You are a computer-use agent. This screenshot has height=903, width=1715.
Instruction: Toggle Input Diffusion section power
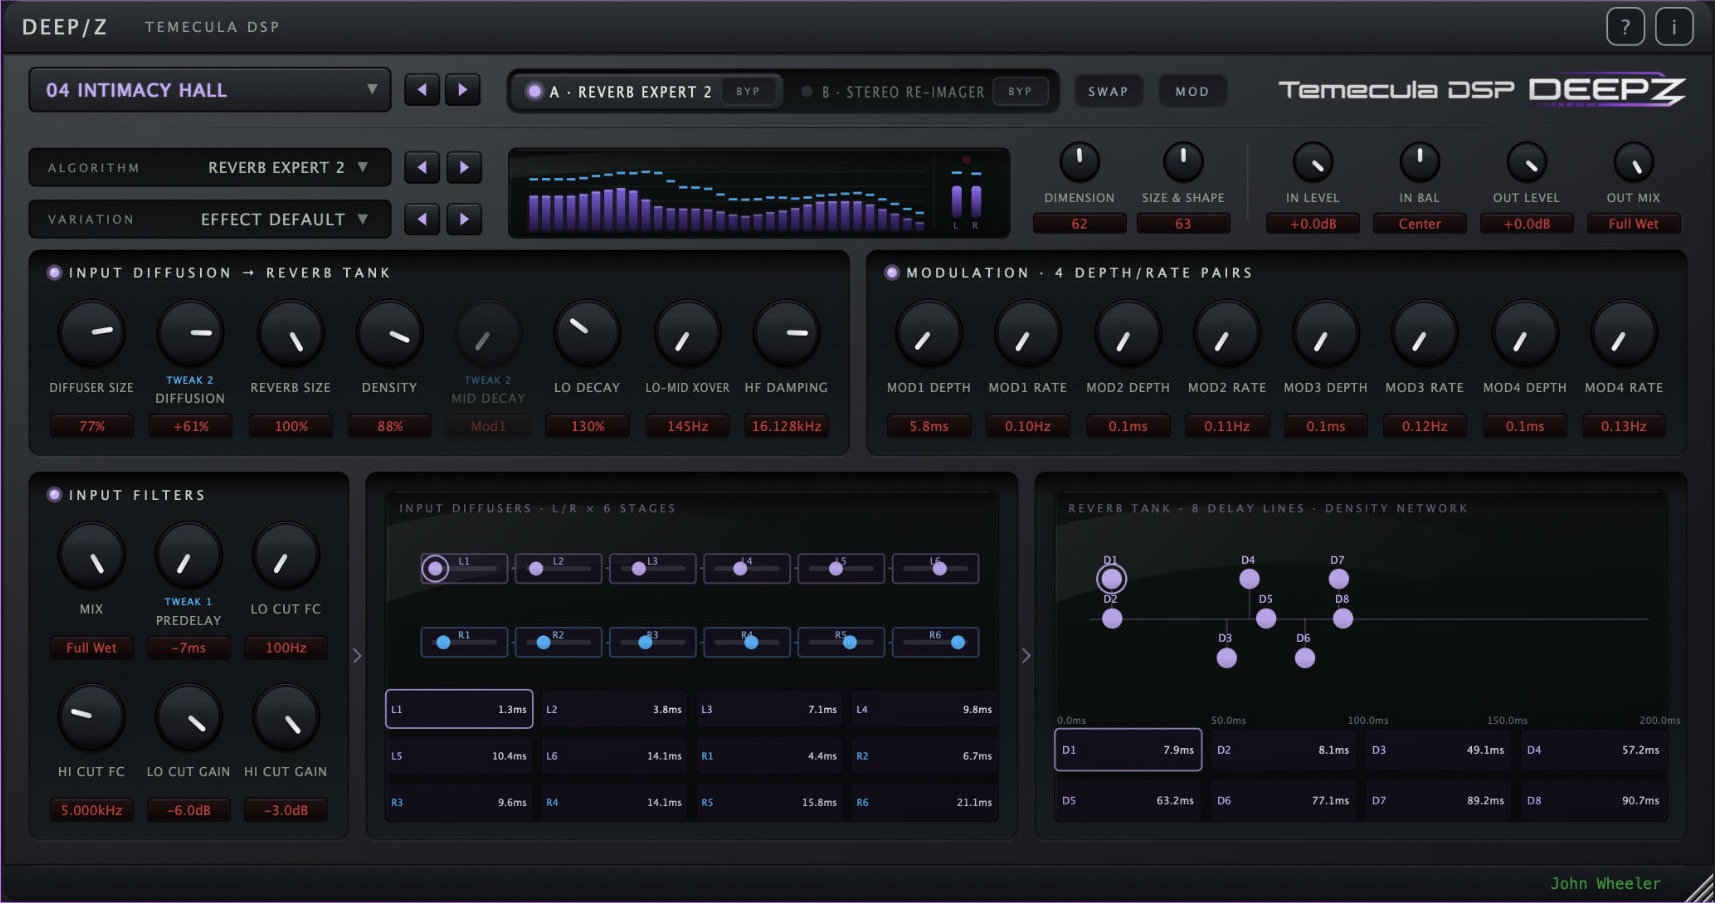click(54, 272)
